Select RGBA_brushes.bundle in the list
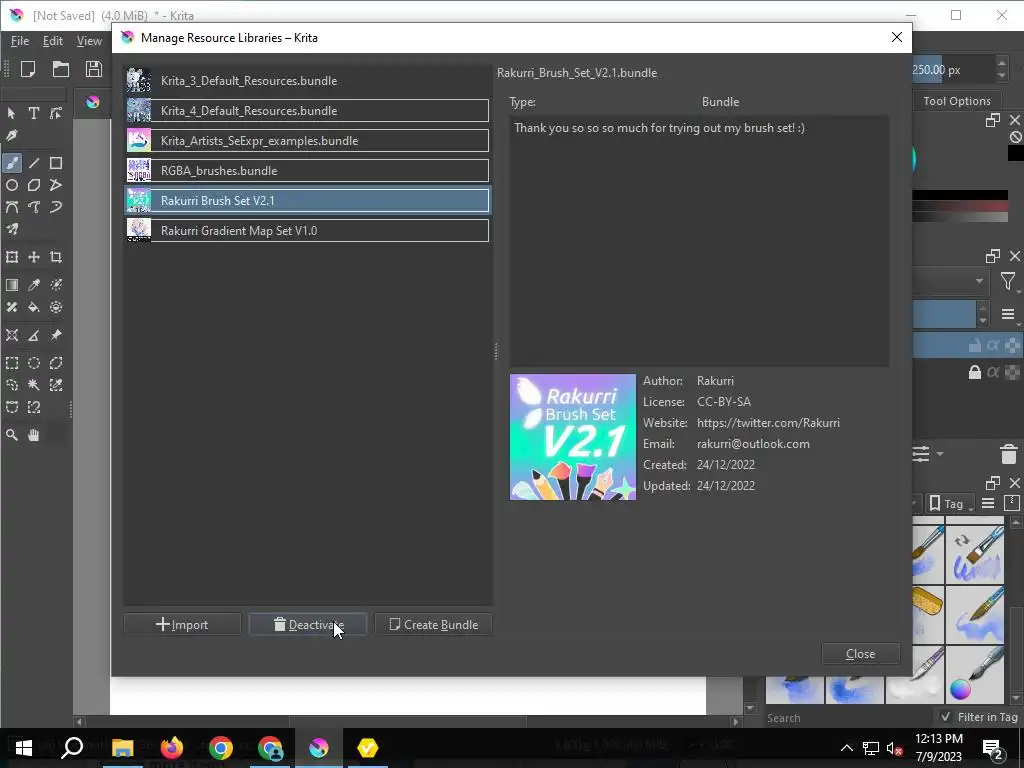 (x=307, y=170)
